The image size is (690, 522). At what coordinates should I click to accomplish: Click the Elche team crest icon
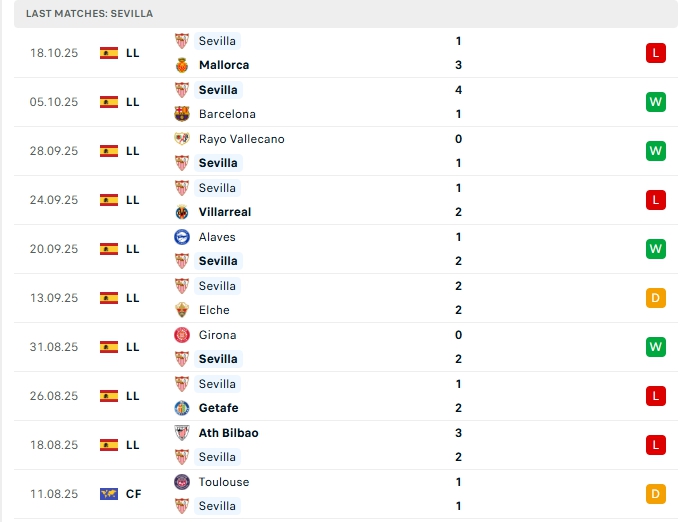182,310
